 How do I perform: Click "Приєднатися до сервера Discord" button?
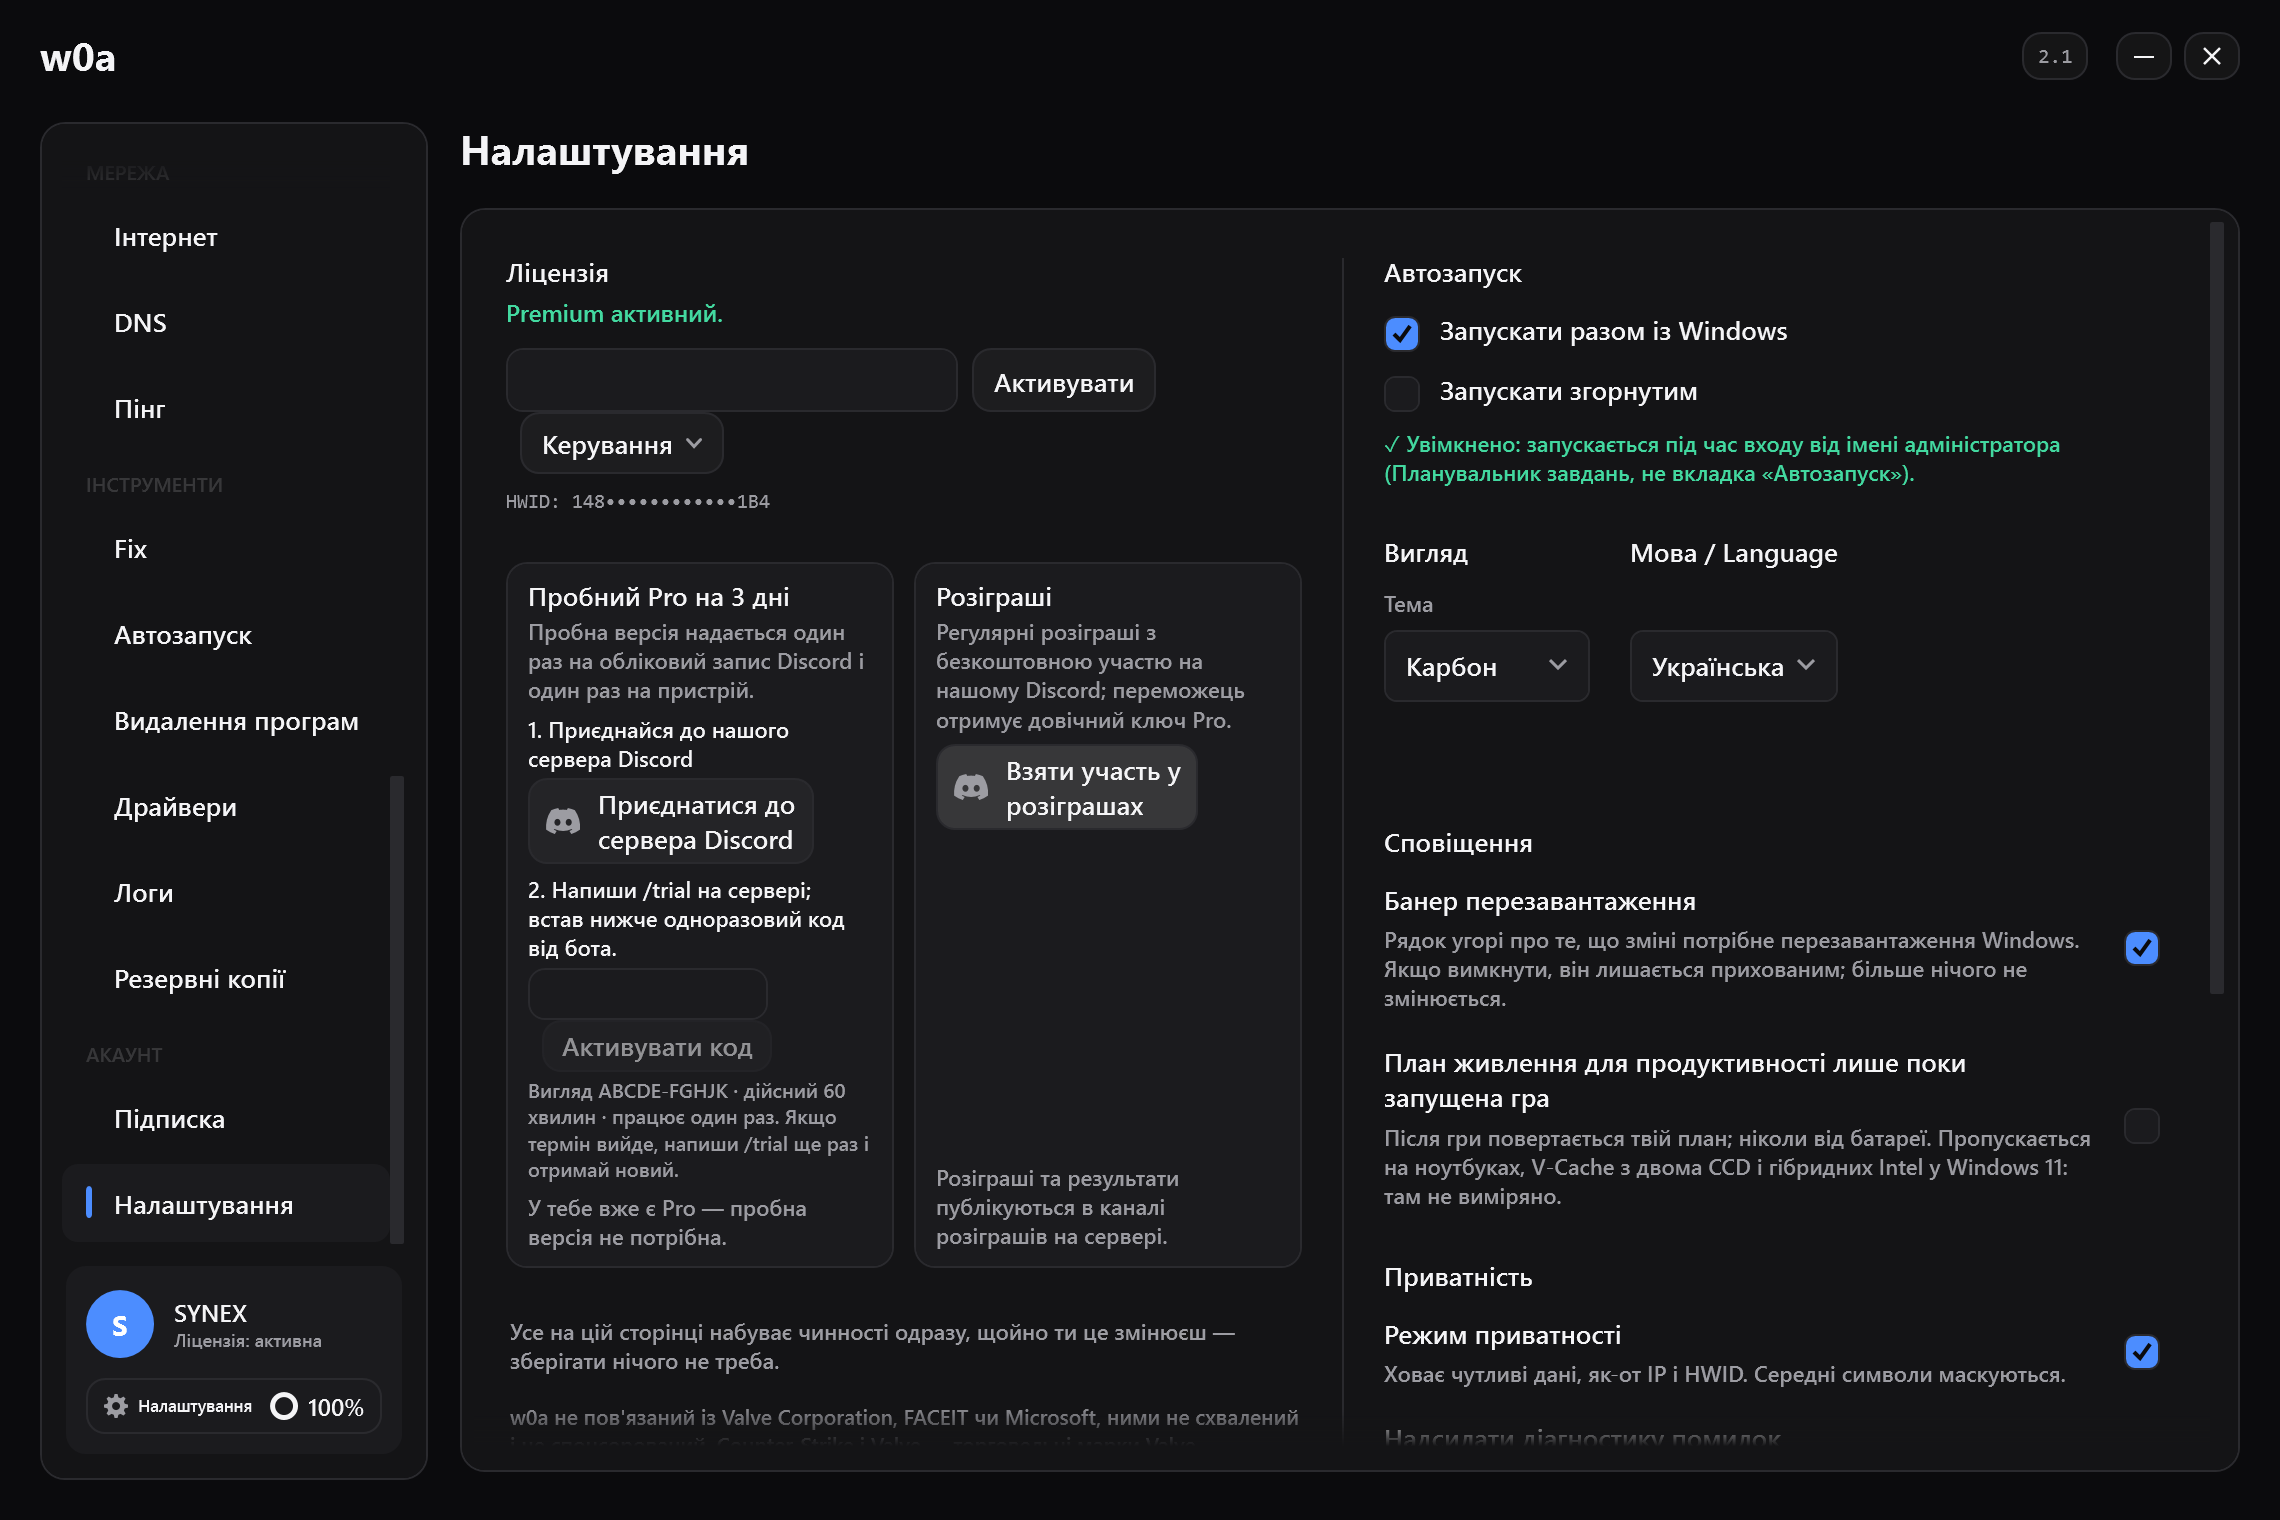[671, 822]
